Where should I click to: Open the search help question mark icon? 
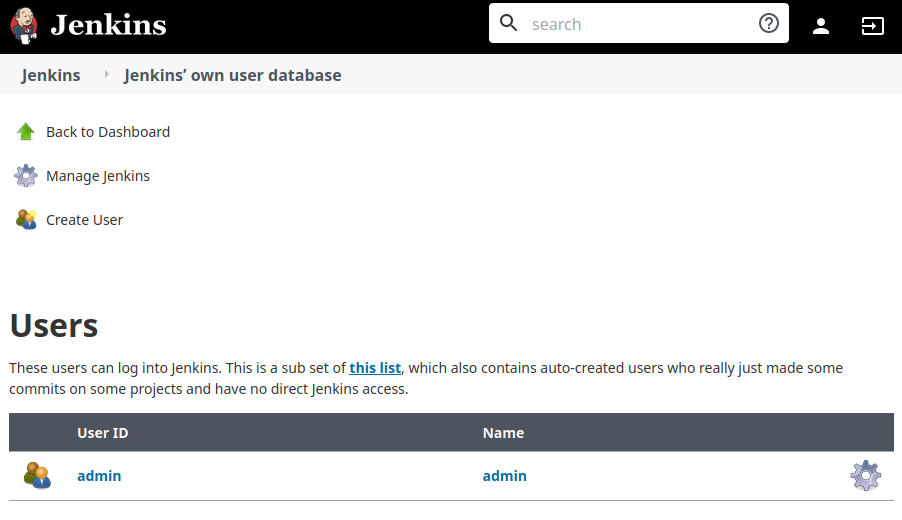[769, 24]
